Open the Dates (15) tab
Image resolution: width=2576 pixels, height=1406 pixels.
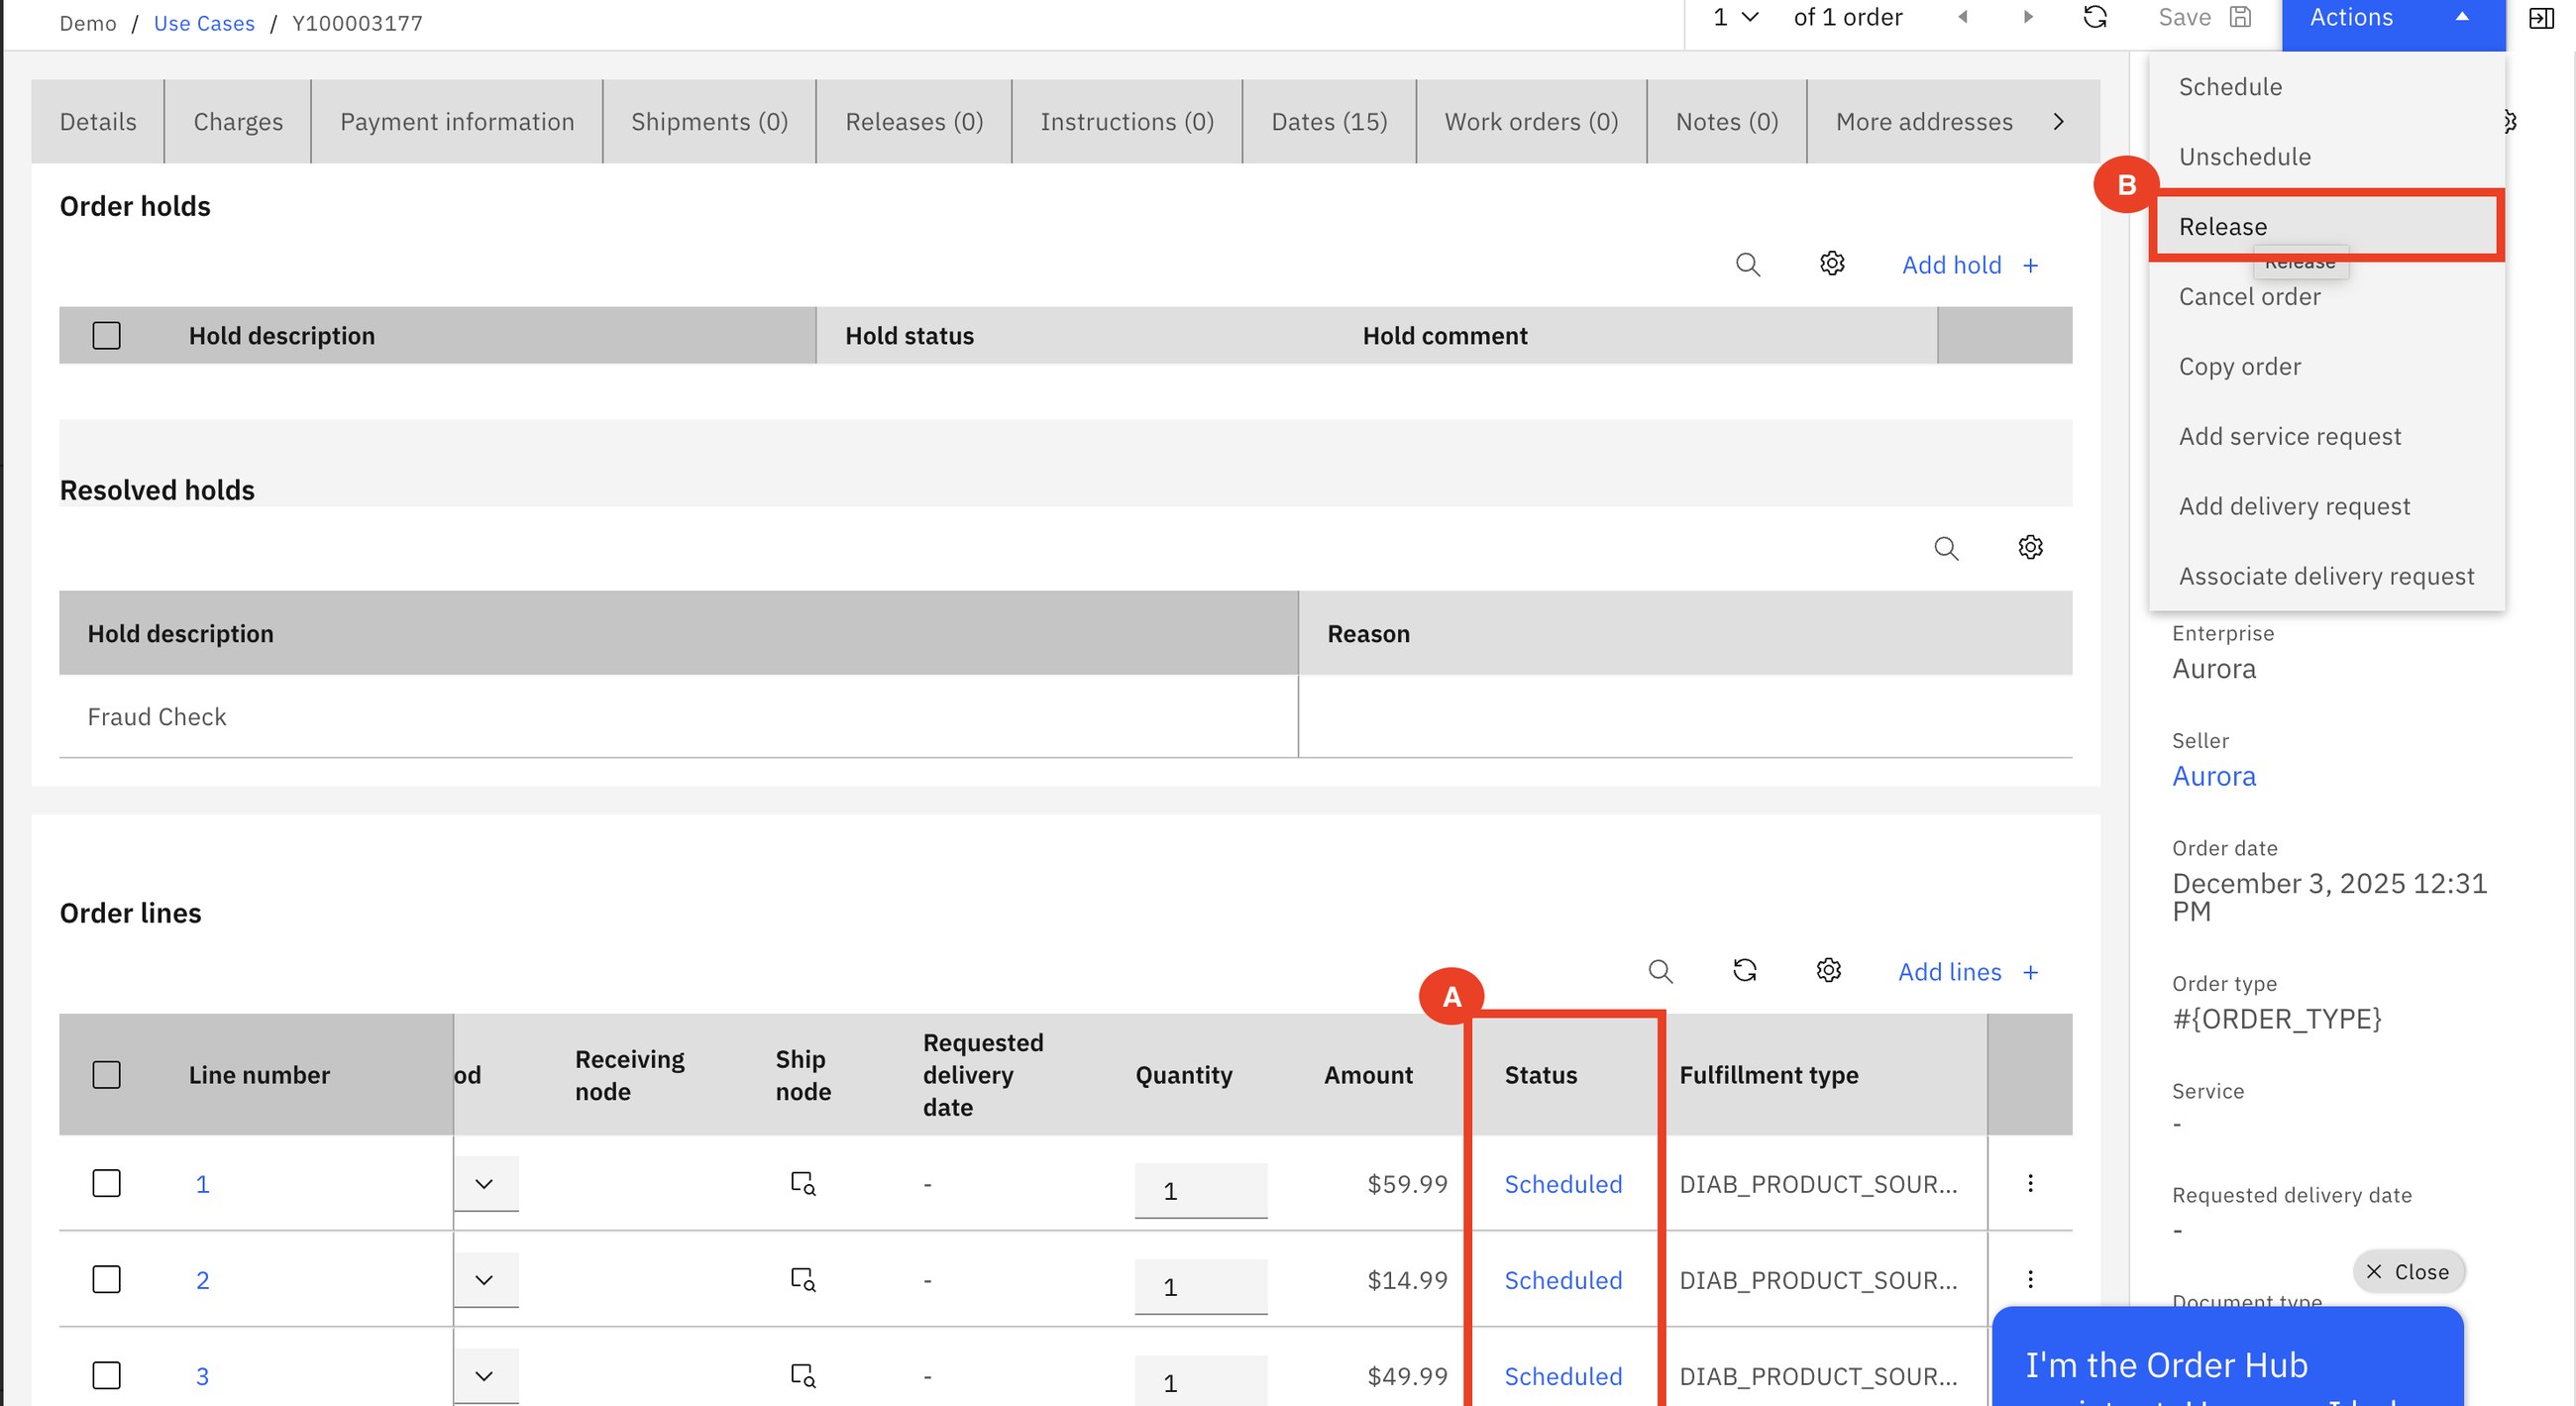1329,121
